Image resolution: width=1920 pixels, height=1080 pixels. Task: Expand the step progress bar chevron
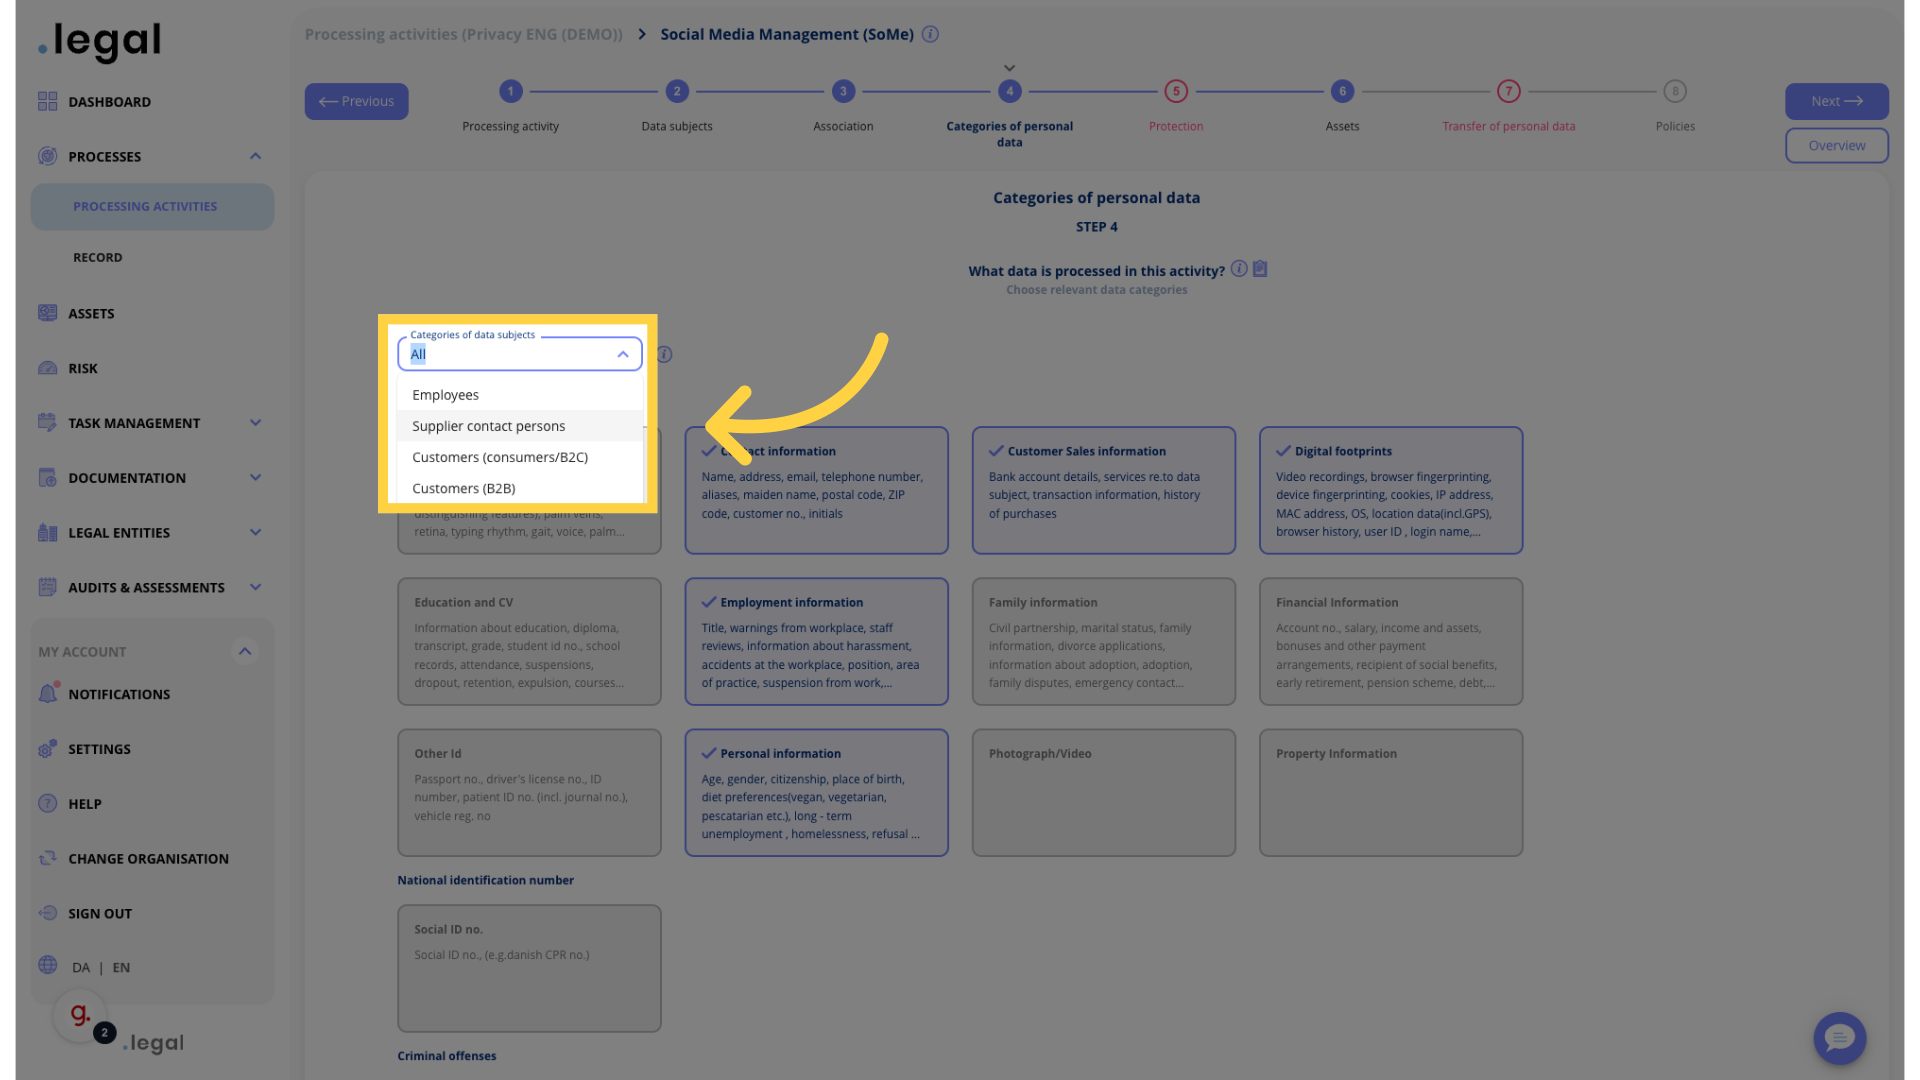1009,67
